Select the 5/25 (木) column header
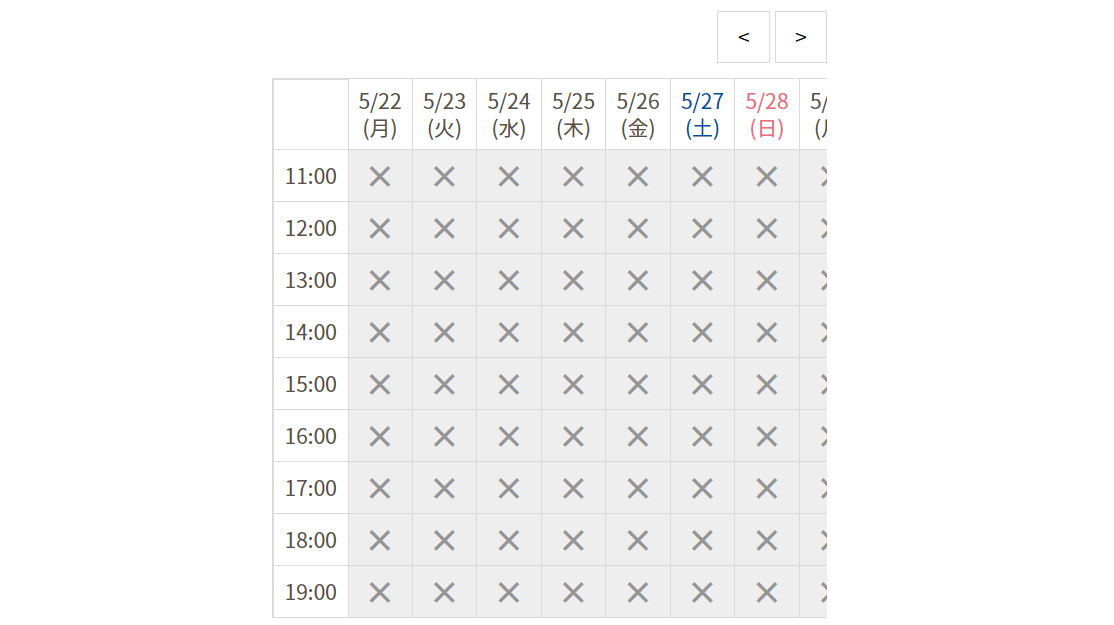This screenshot has width=1114, height=625. click(573, 115)
